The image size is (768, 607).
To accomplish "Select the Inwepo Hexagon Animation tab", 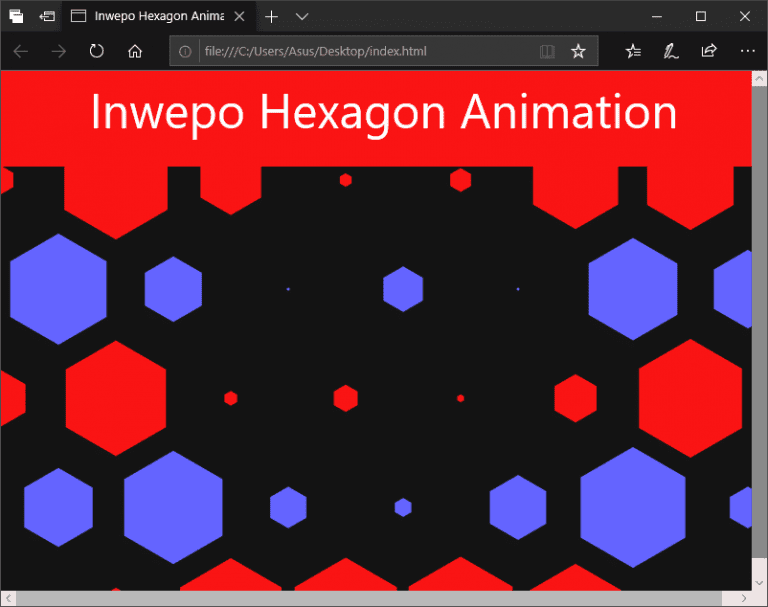I will (150, 16).
